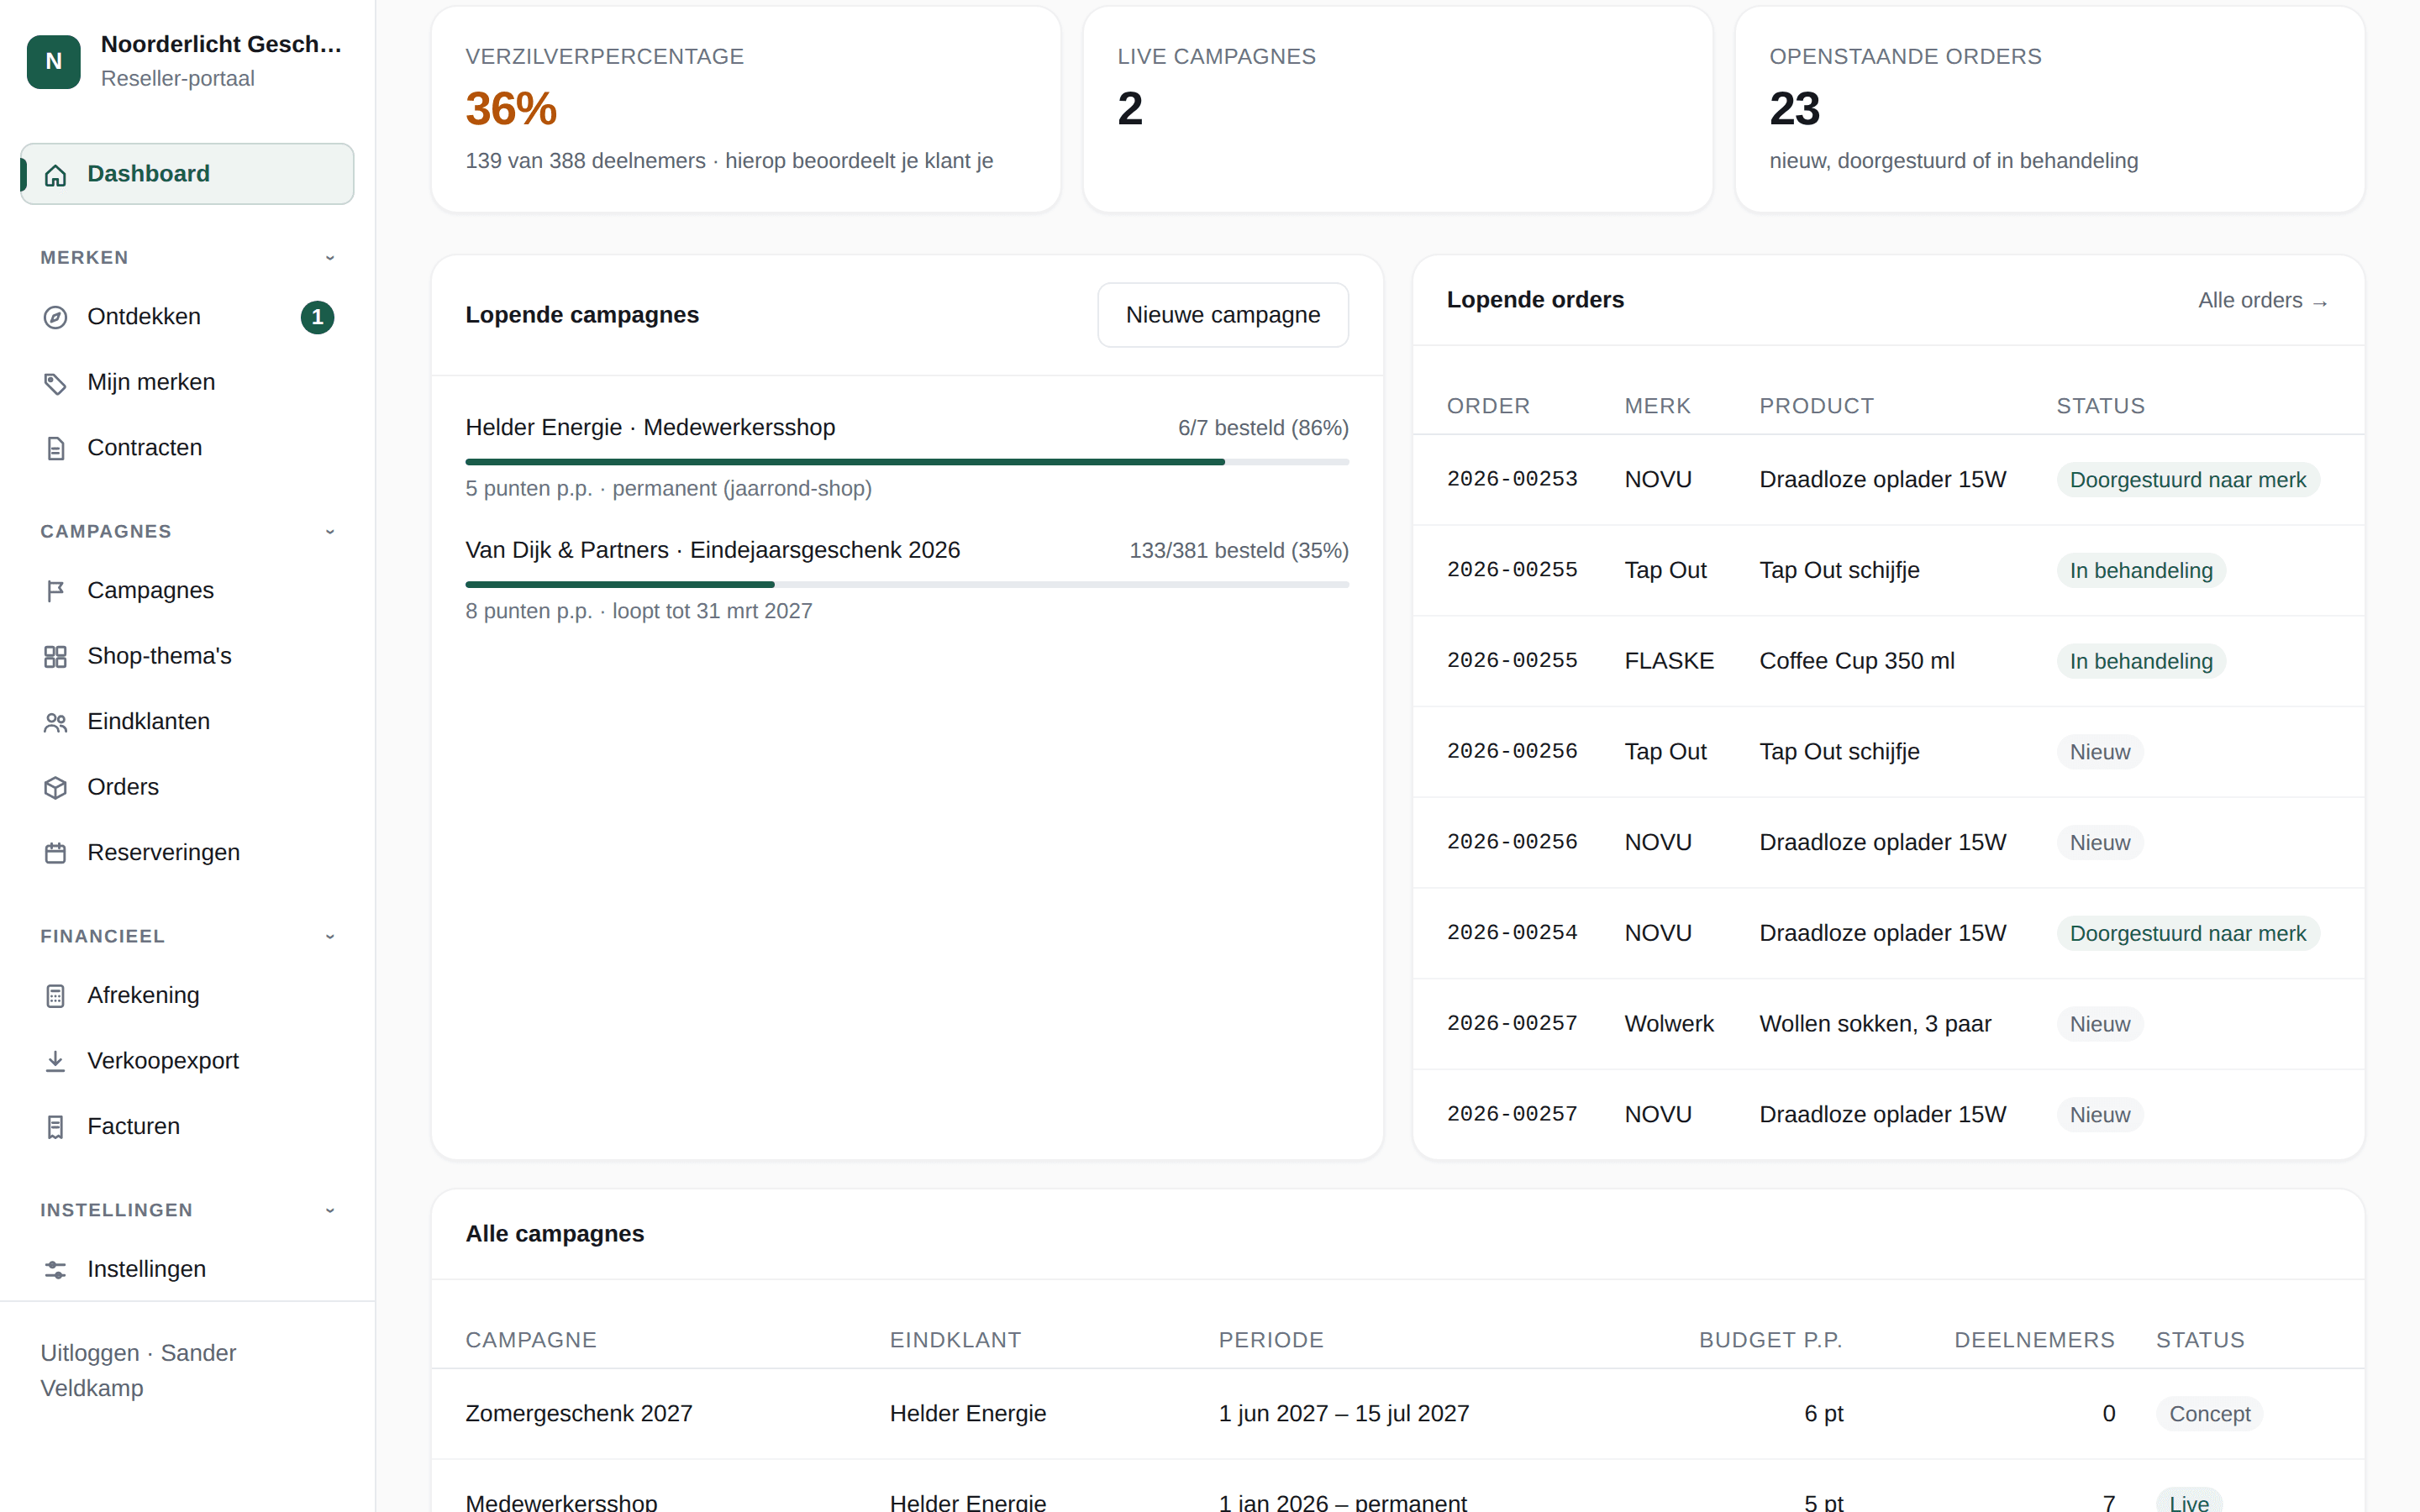Image resolution: width=2420 pixels, height=1512 pixels.
Task: Click the Nieuwe campagne button
Action: pyautogui.click(x=1222, y=315)
